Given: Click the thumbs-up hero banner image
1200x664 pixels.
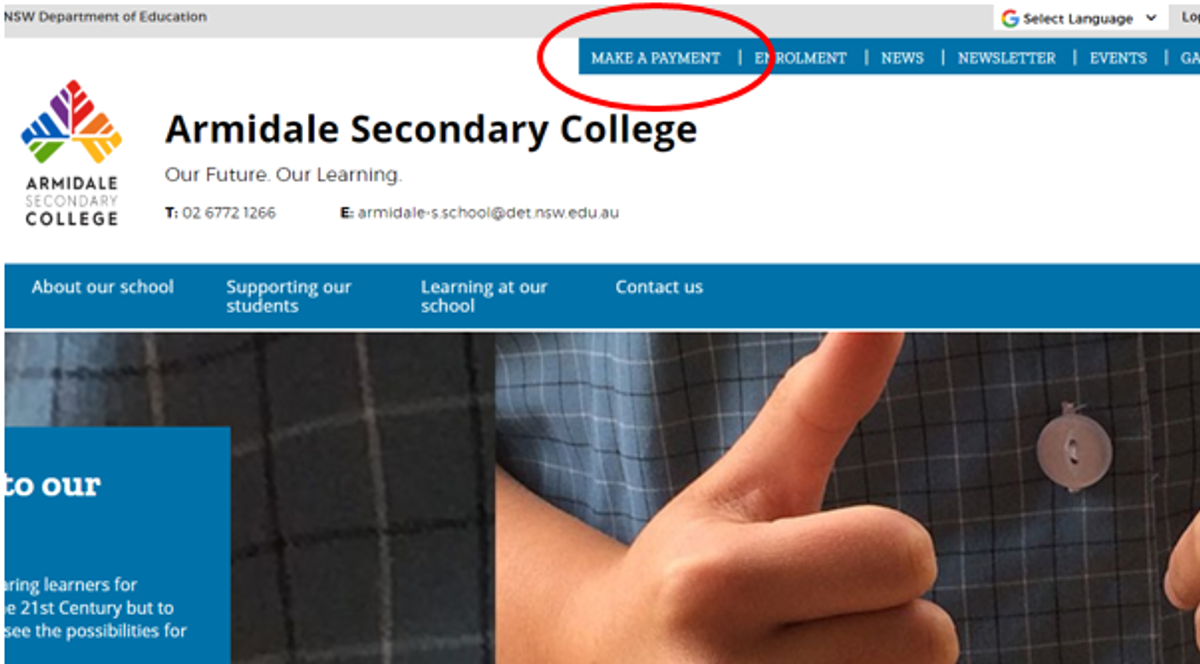Looking at the screenshot, I should coord(847,498).
